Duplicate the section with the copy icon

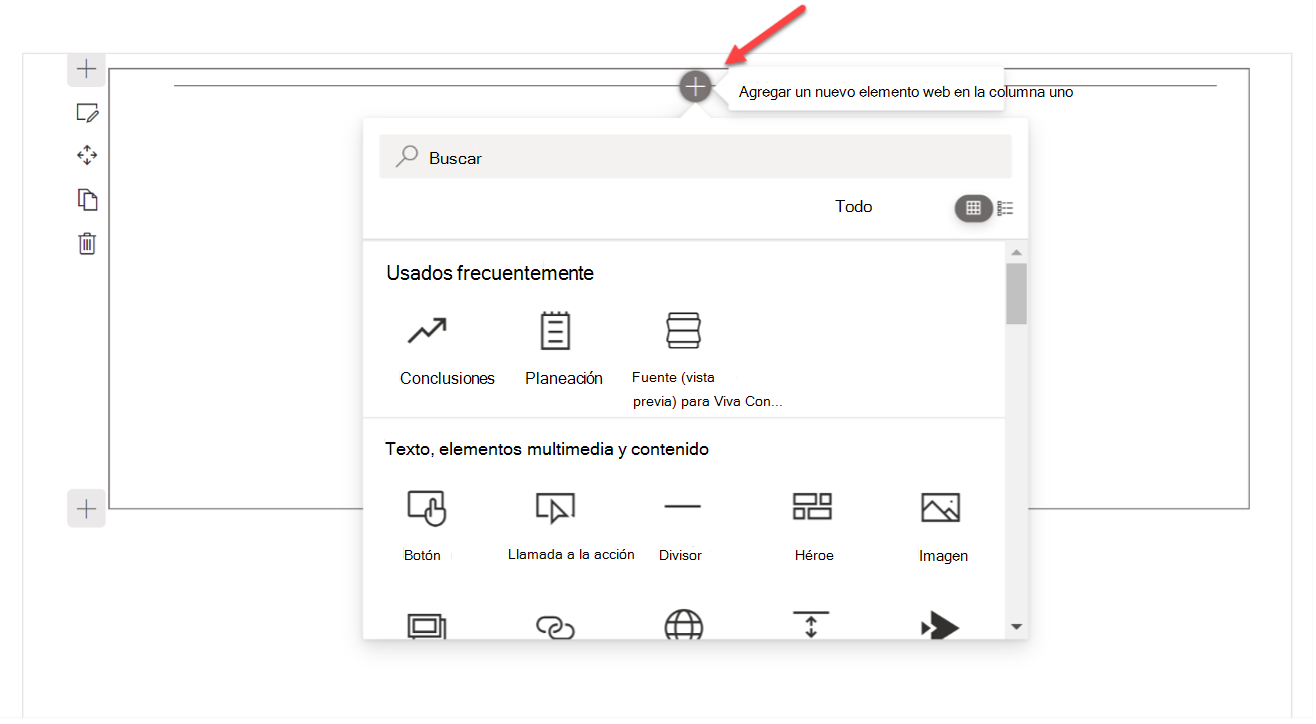click(88, 199)
